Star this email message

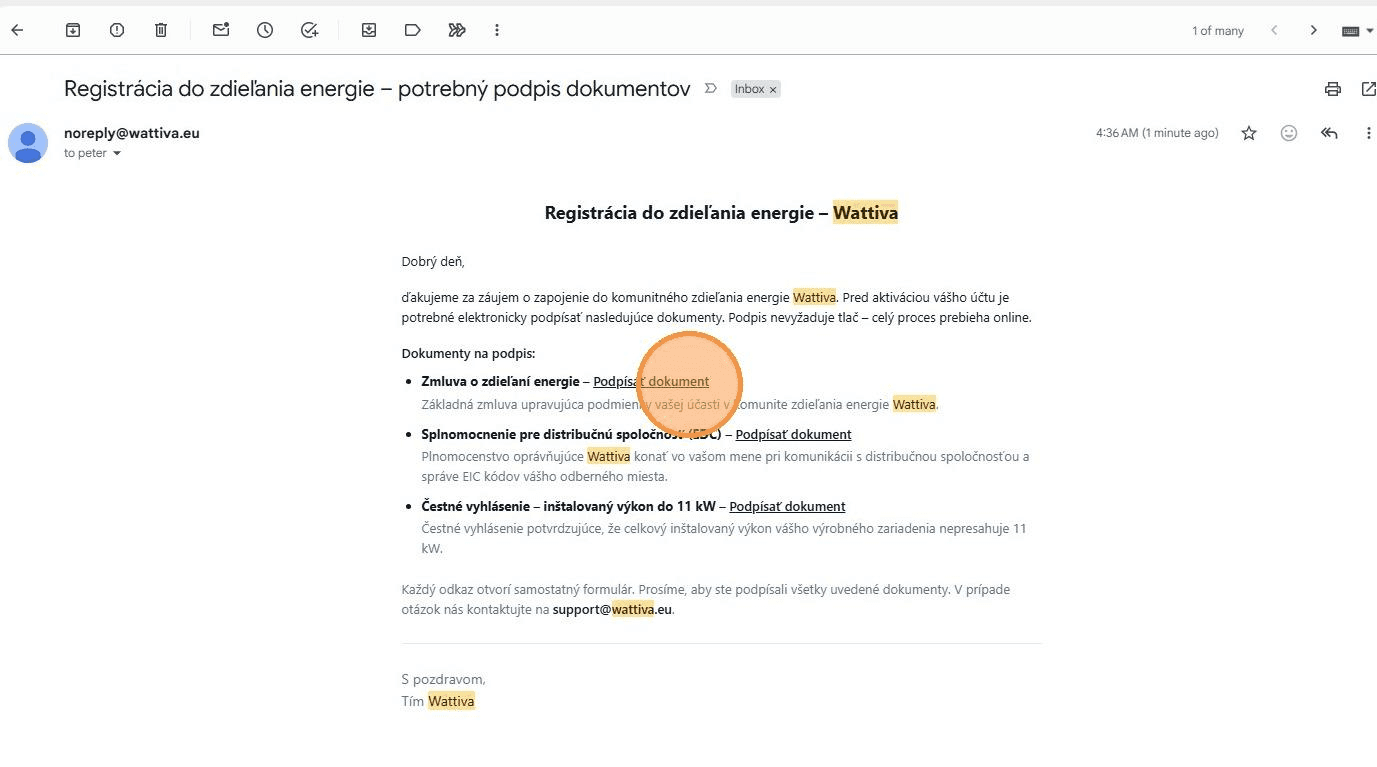pyautogui.click(x=1249, y=133)
